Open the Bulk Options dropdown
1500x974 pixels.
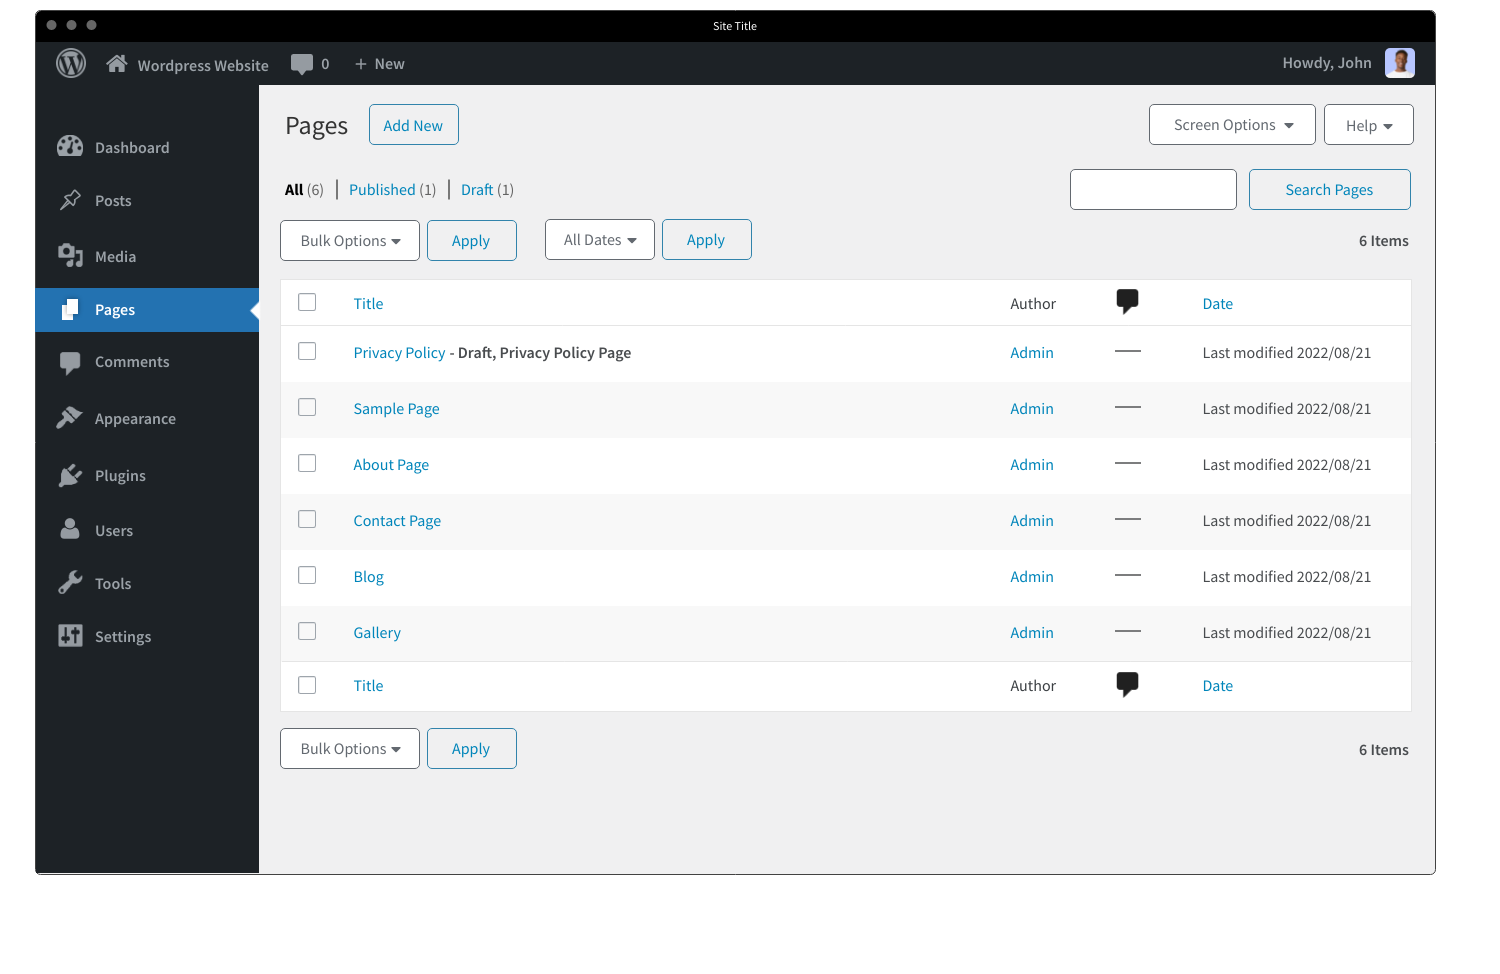pyautogui.click(x=350, y=240)
